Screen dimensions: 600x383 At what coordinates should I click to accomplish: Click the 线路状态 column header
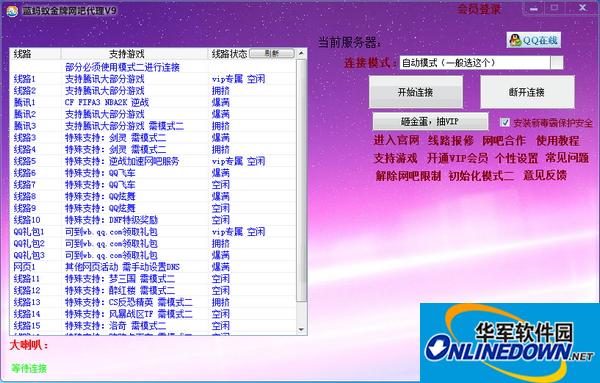click(230, 54)
